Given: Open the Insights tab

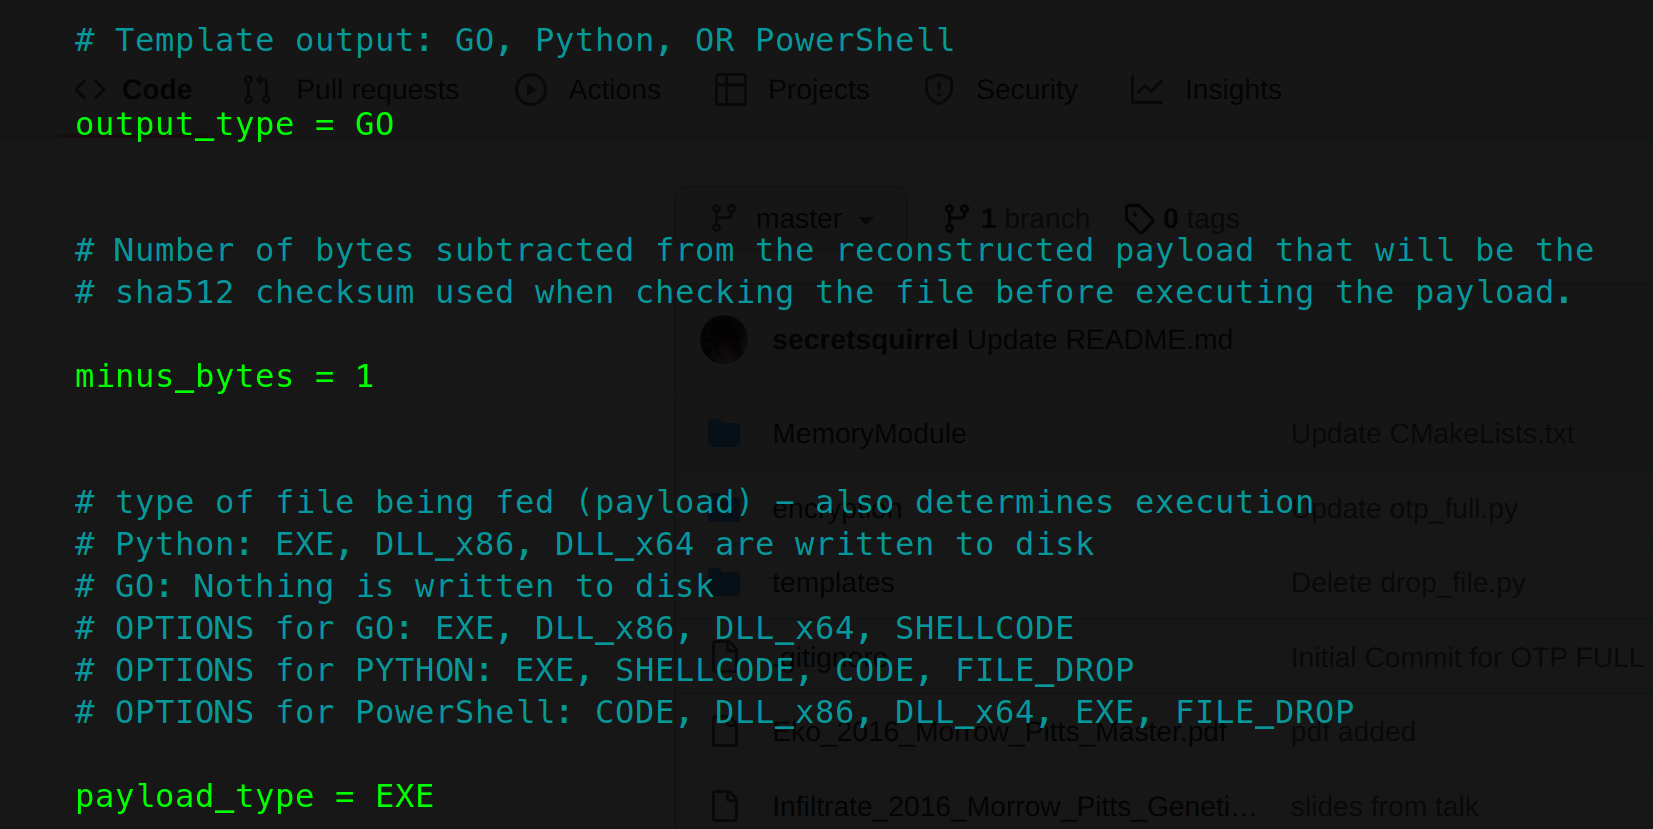Looking at the screenshot, I should [1232, 90].
